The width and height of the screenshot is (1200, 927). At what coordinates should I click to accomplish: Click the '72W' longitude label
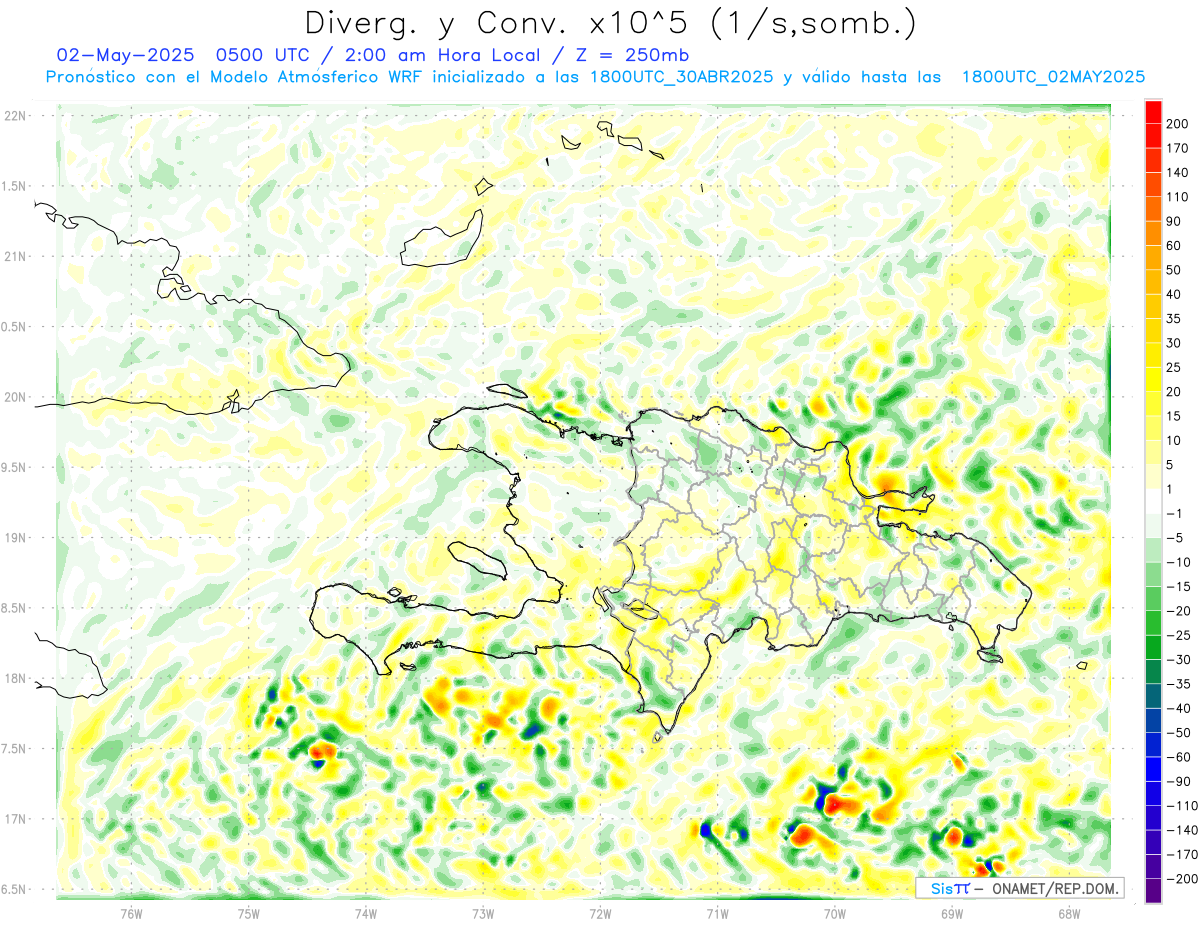[x=600, y=913]
